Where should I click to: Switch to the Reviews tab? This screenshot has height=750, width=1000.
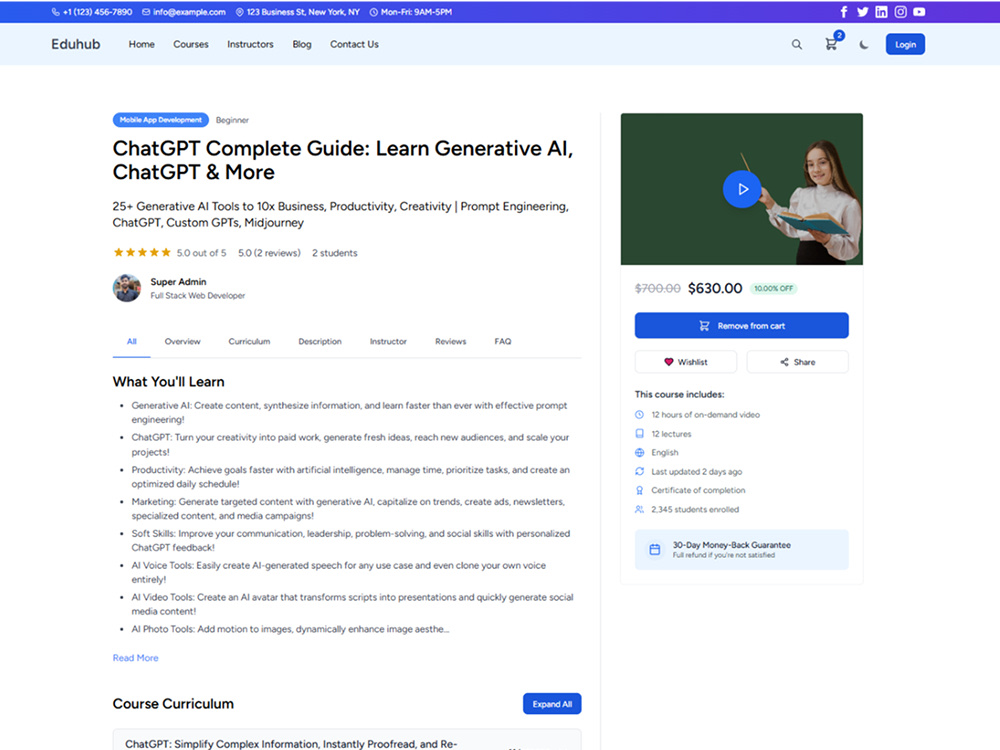(x=451, y=342)
